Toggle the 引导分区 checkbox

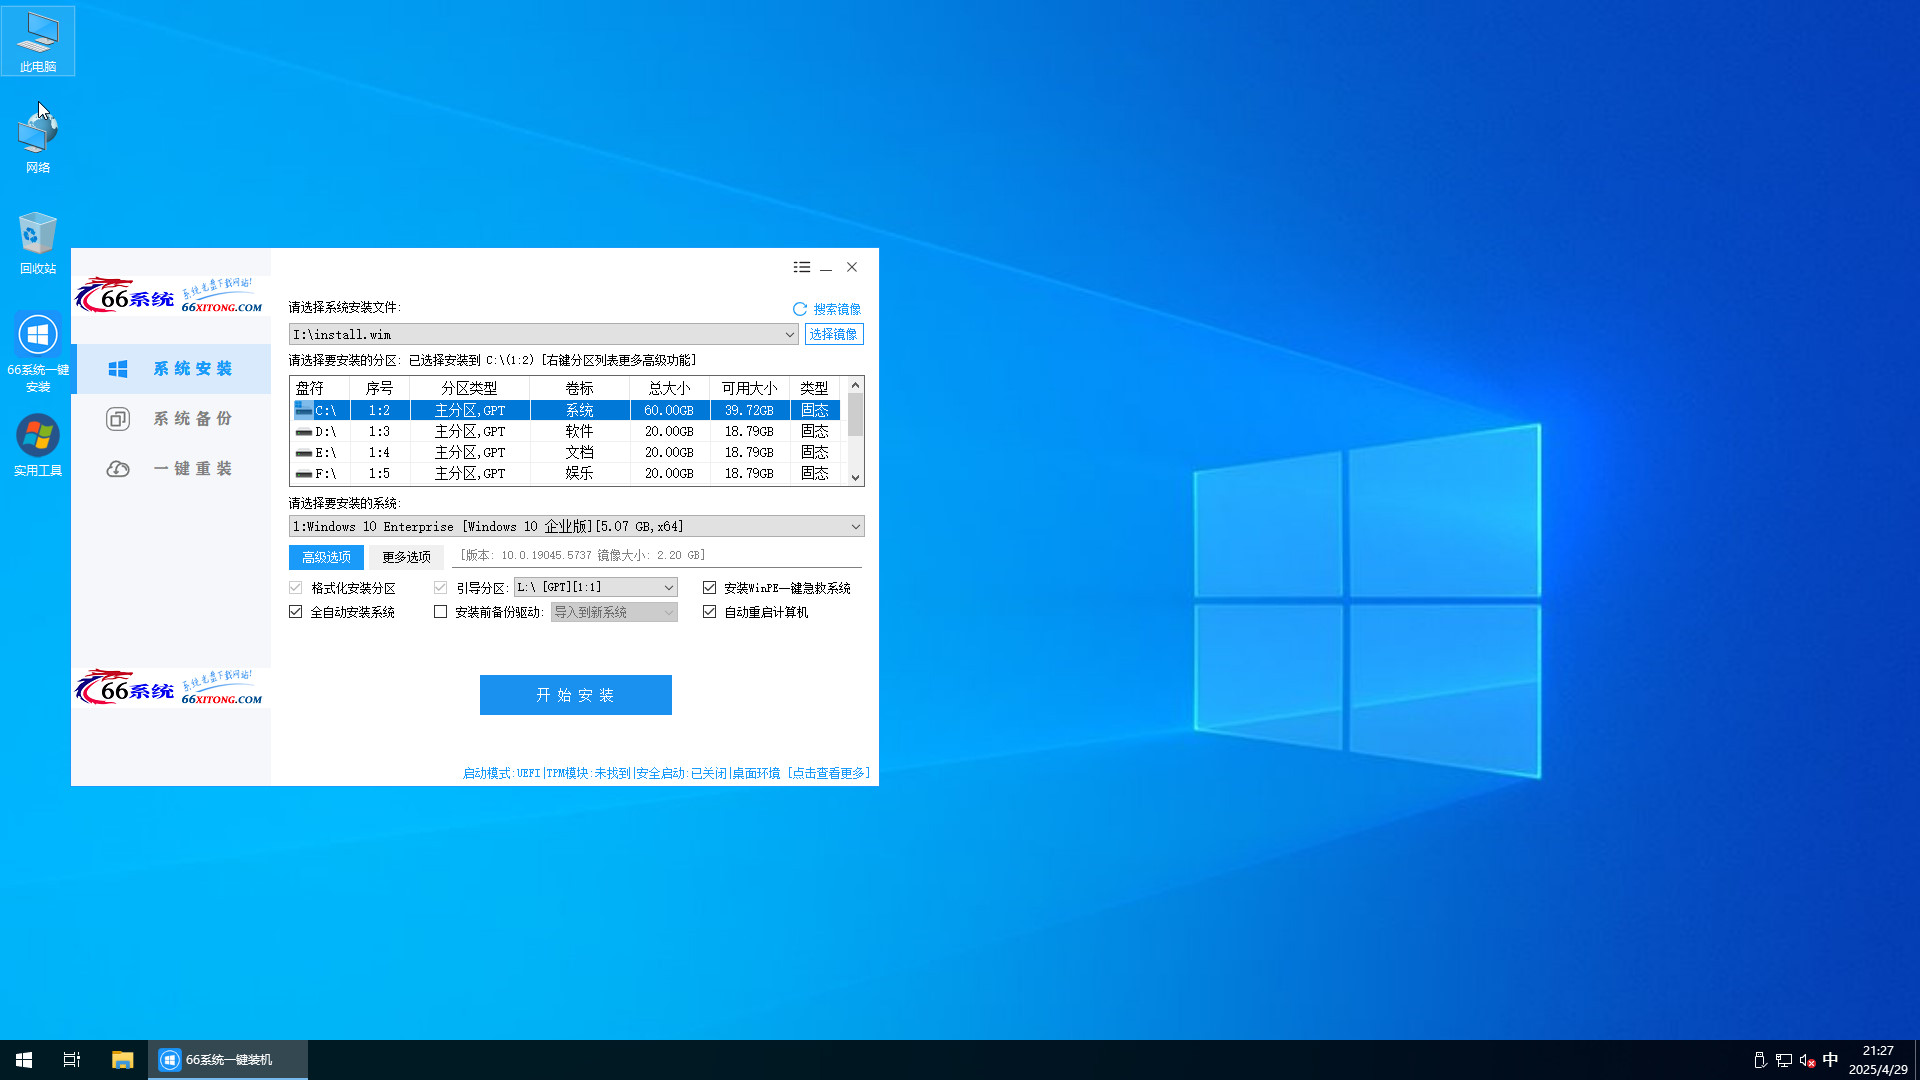tap(441, 588)
